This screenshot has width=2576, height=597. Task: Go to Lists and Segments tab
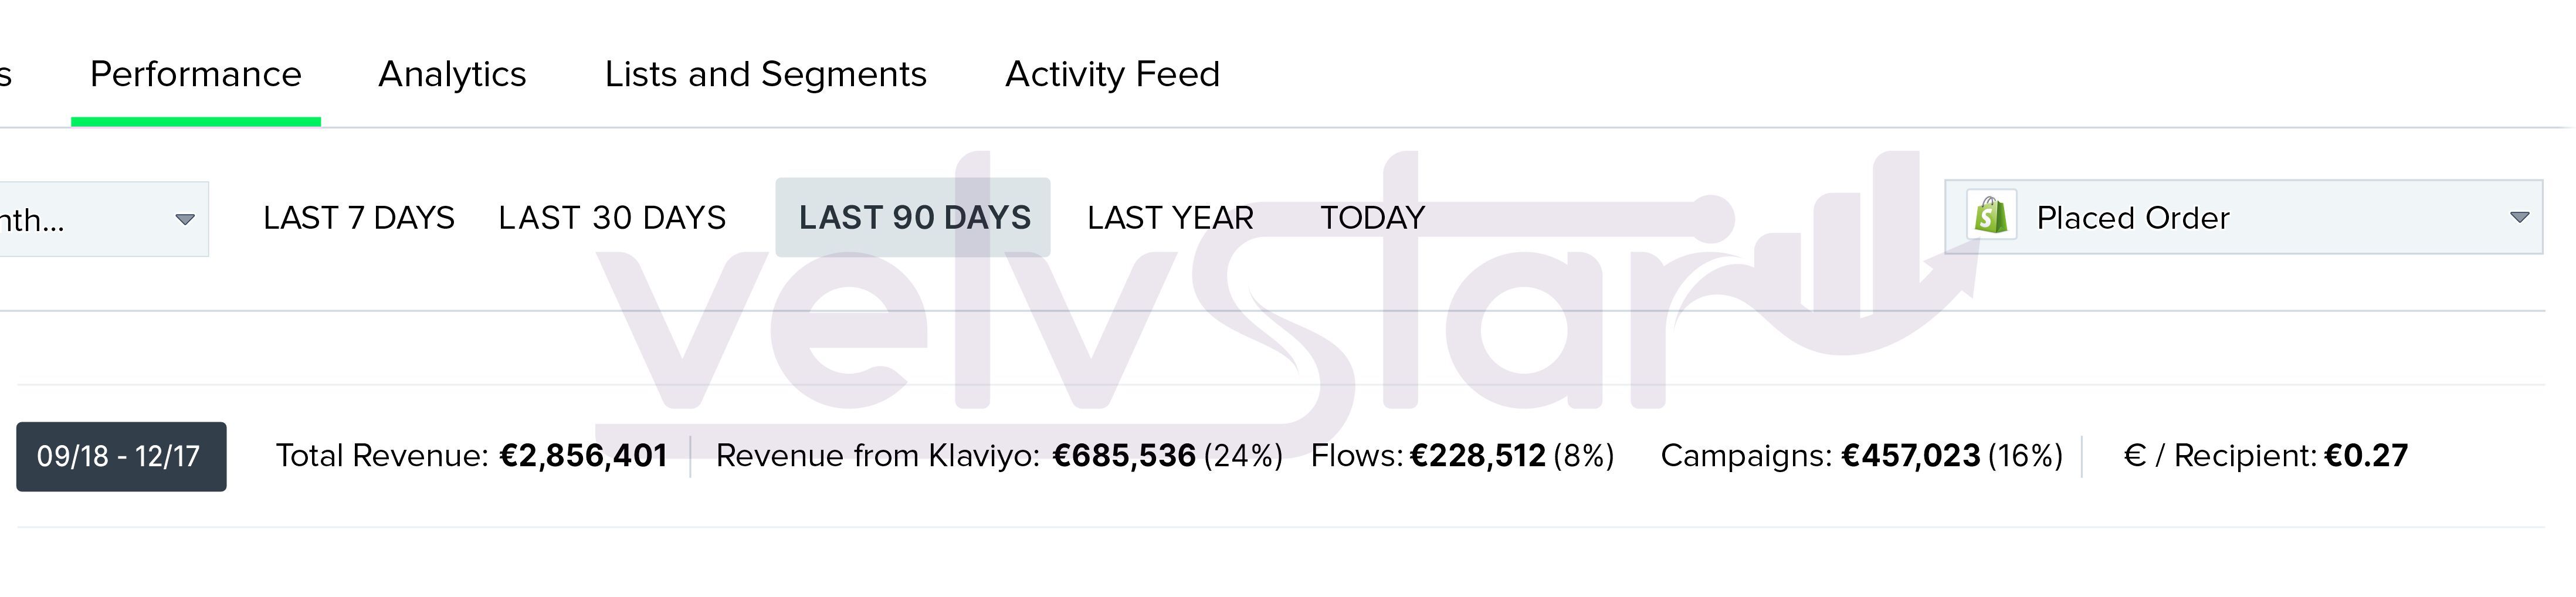765,74
